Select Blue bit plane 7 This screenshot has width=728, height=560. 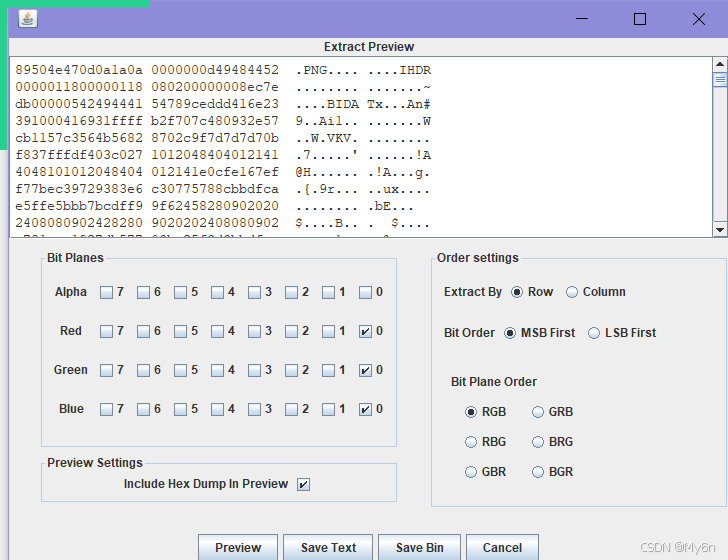click(x=106, y=409)
